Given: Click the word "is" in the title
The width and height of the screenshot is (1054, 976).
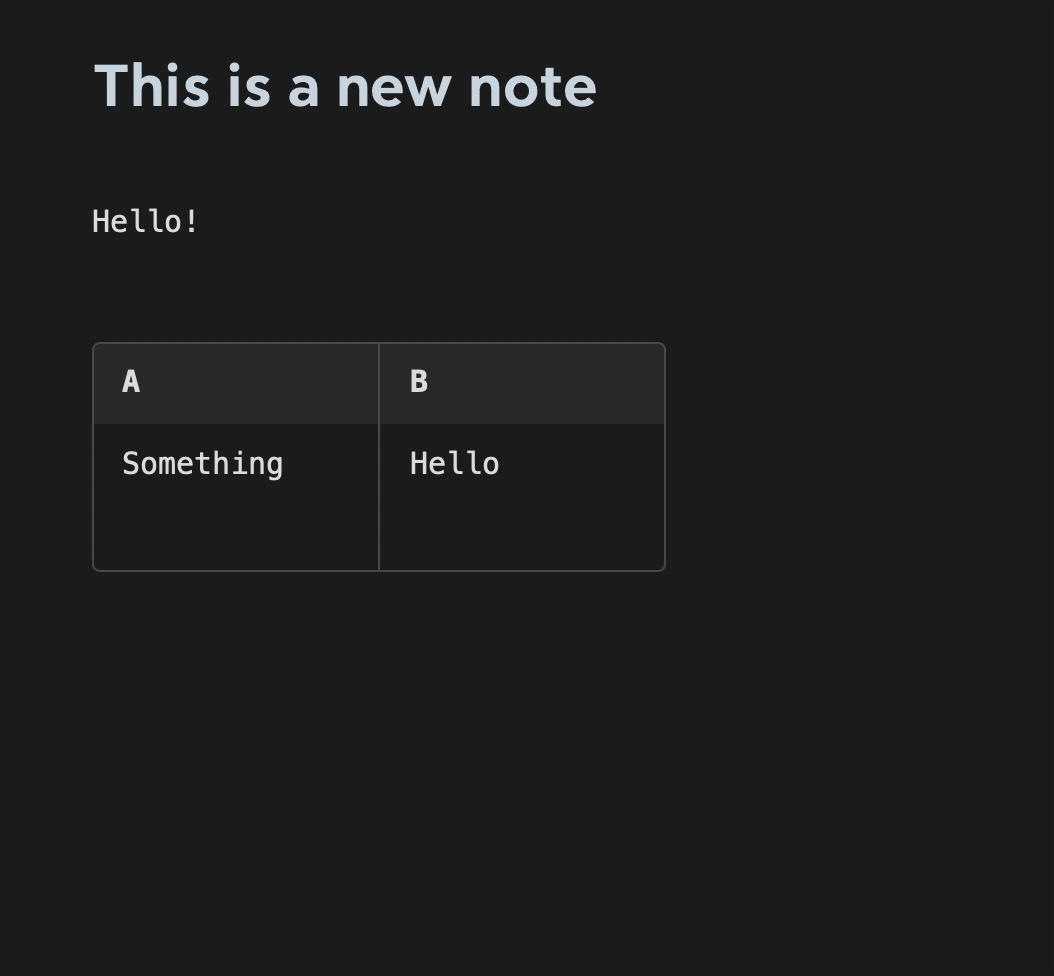Looking at the screenshot, I should pos(249,85).
